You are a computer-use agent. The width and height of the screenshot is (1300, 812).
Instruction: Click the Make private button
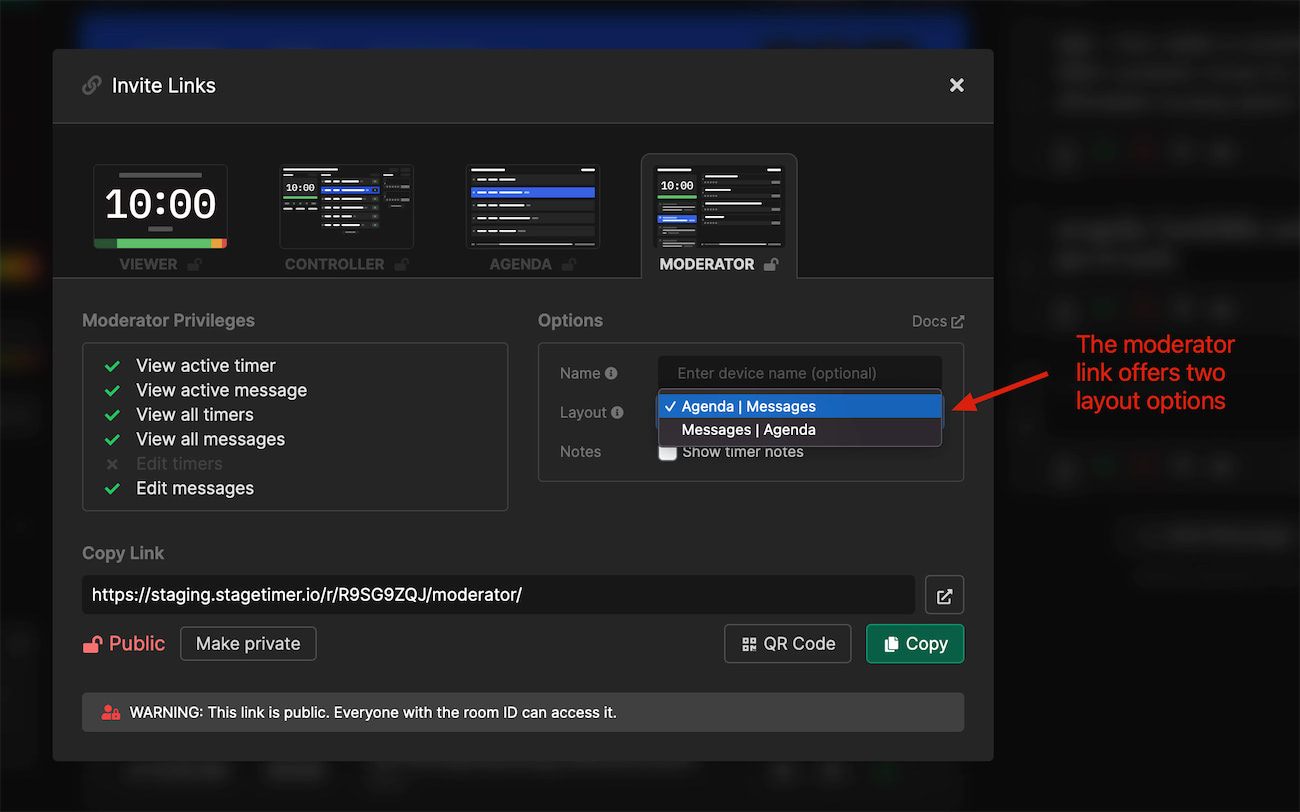pyautogui.click(x=248, y=643)
